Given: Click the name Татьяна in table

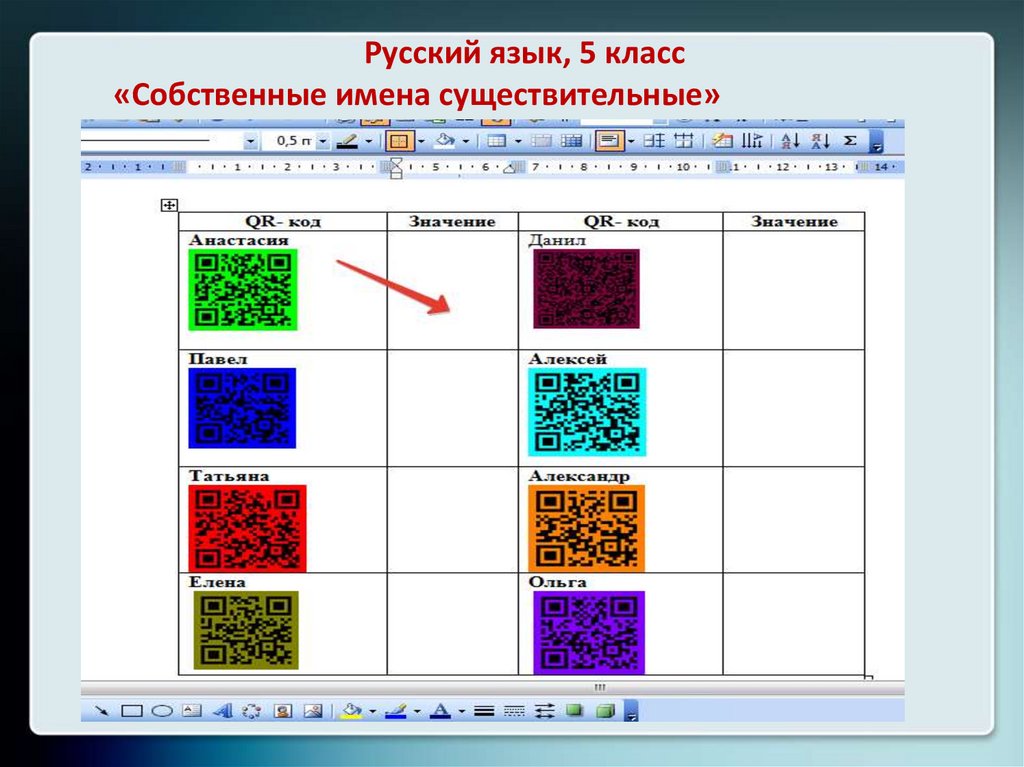Looking at the screenshot, I should [229, 476].
